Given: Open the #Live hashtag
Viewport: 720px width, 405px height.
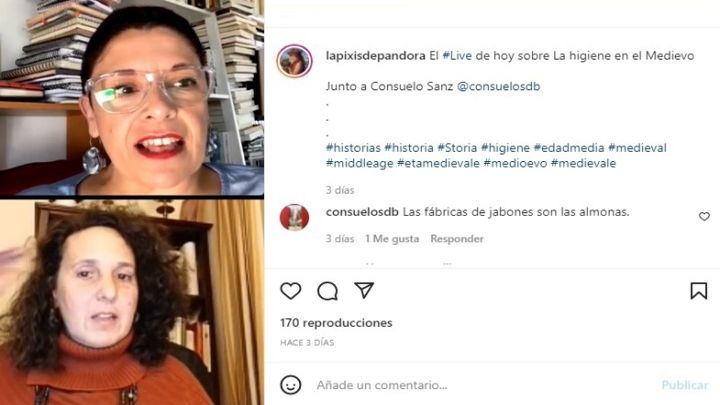Looking at the screenshot, I should (457, 56).
